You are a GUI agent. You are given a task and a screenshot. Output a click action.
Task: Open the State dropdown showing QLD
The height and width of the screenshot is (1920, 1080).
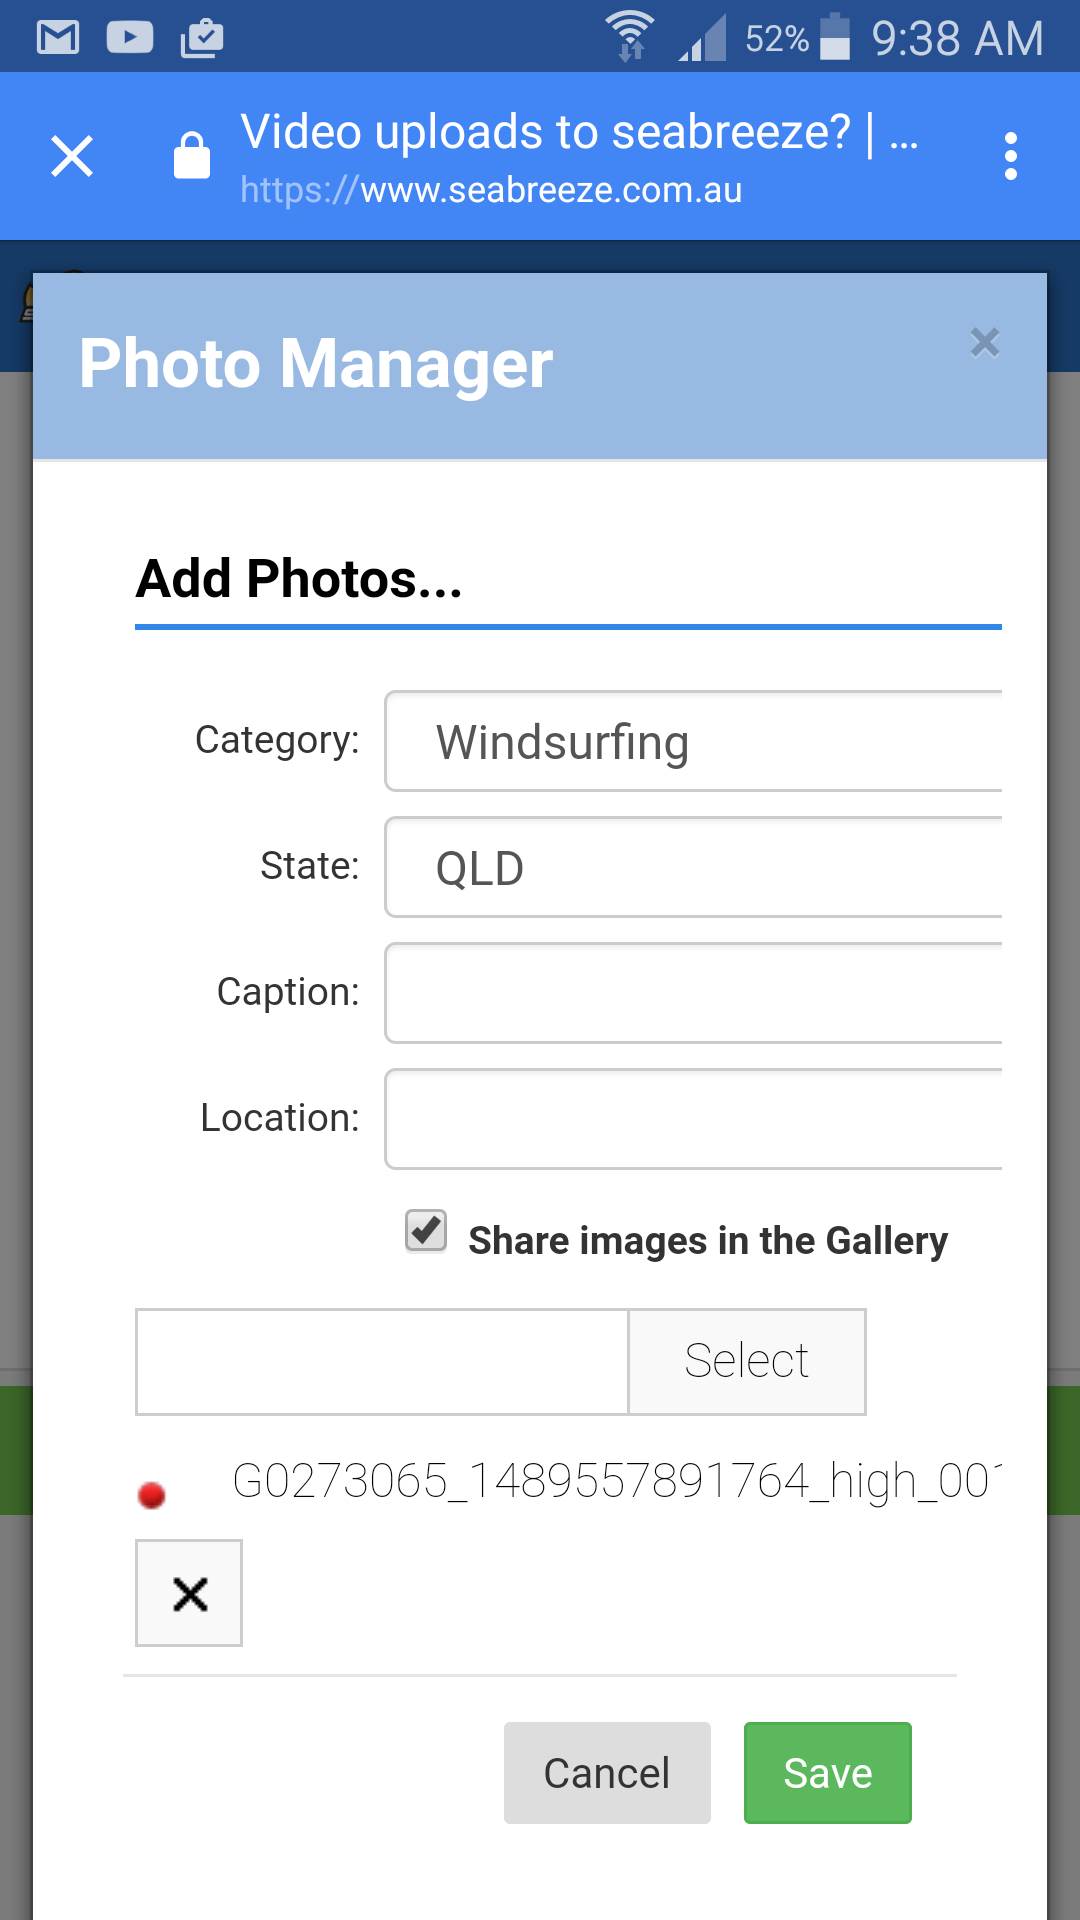[x=693, y=867]
